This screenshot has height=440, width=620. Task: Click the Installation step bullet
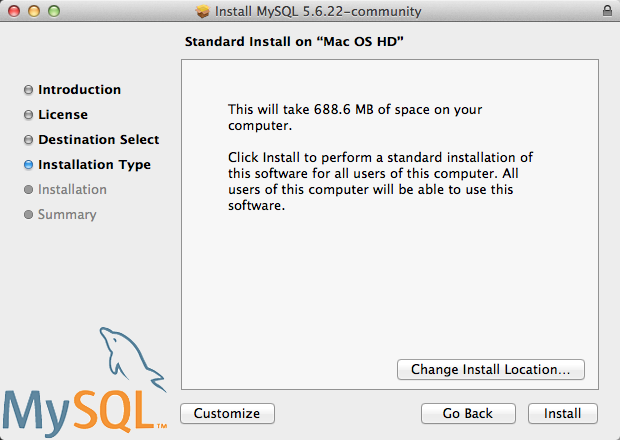tap(28, 189)
